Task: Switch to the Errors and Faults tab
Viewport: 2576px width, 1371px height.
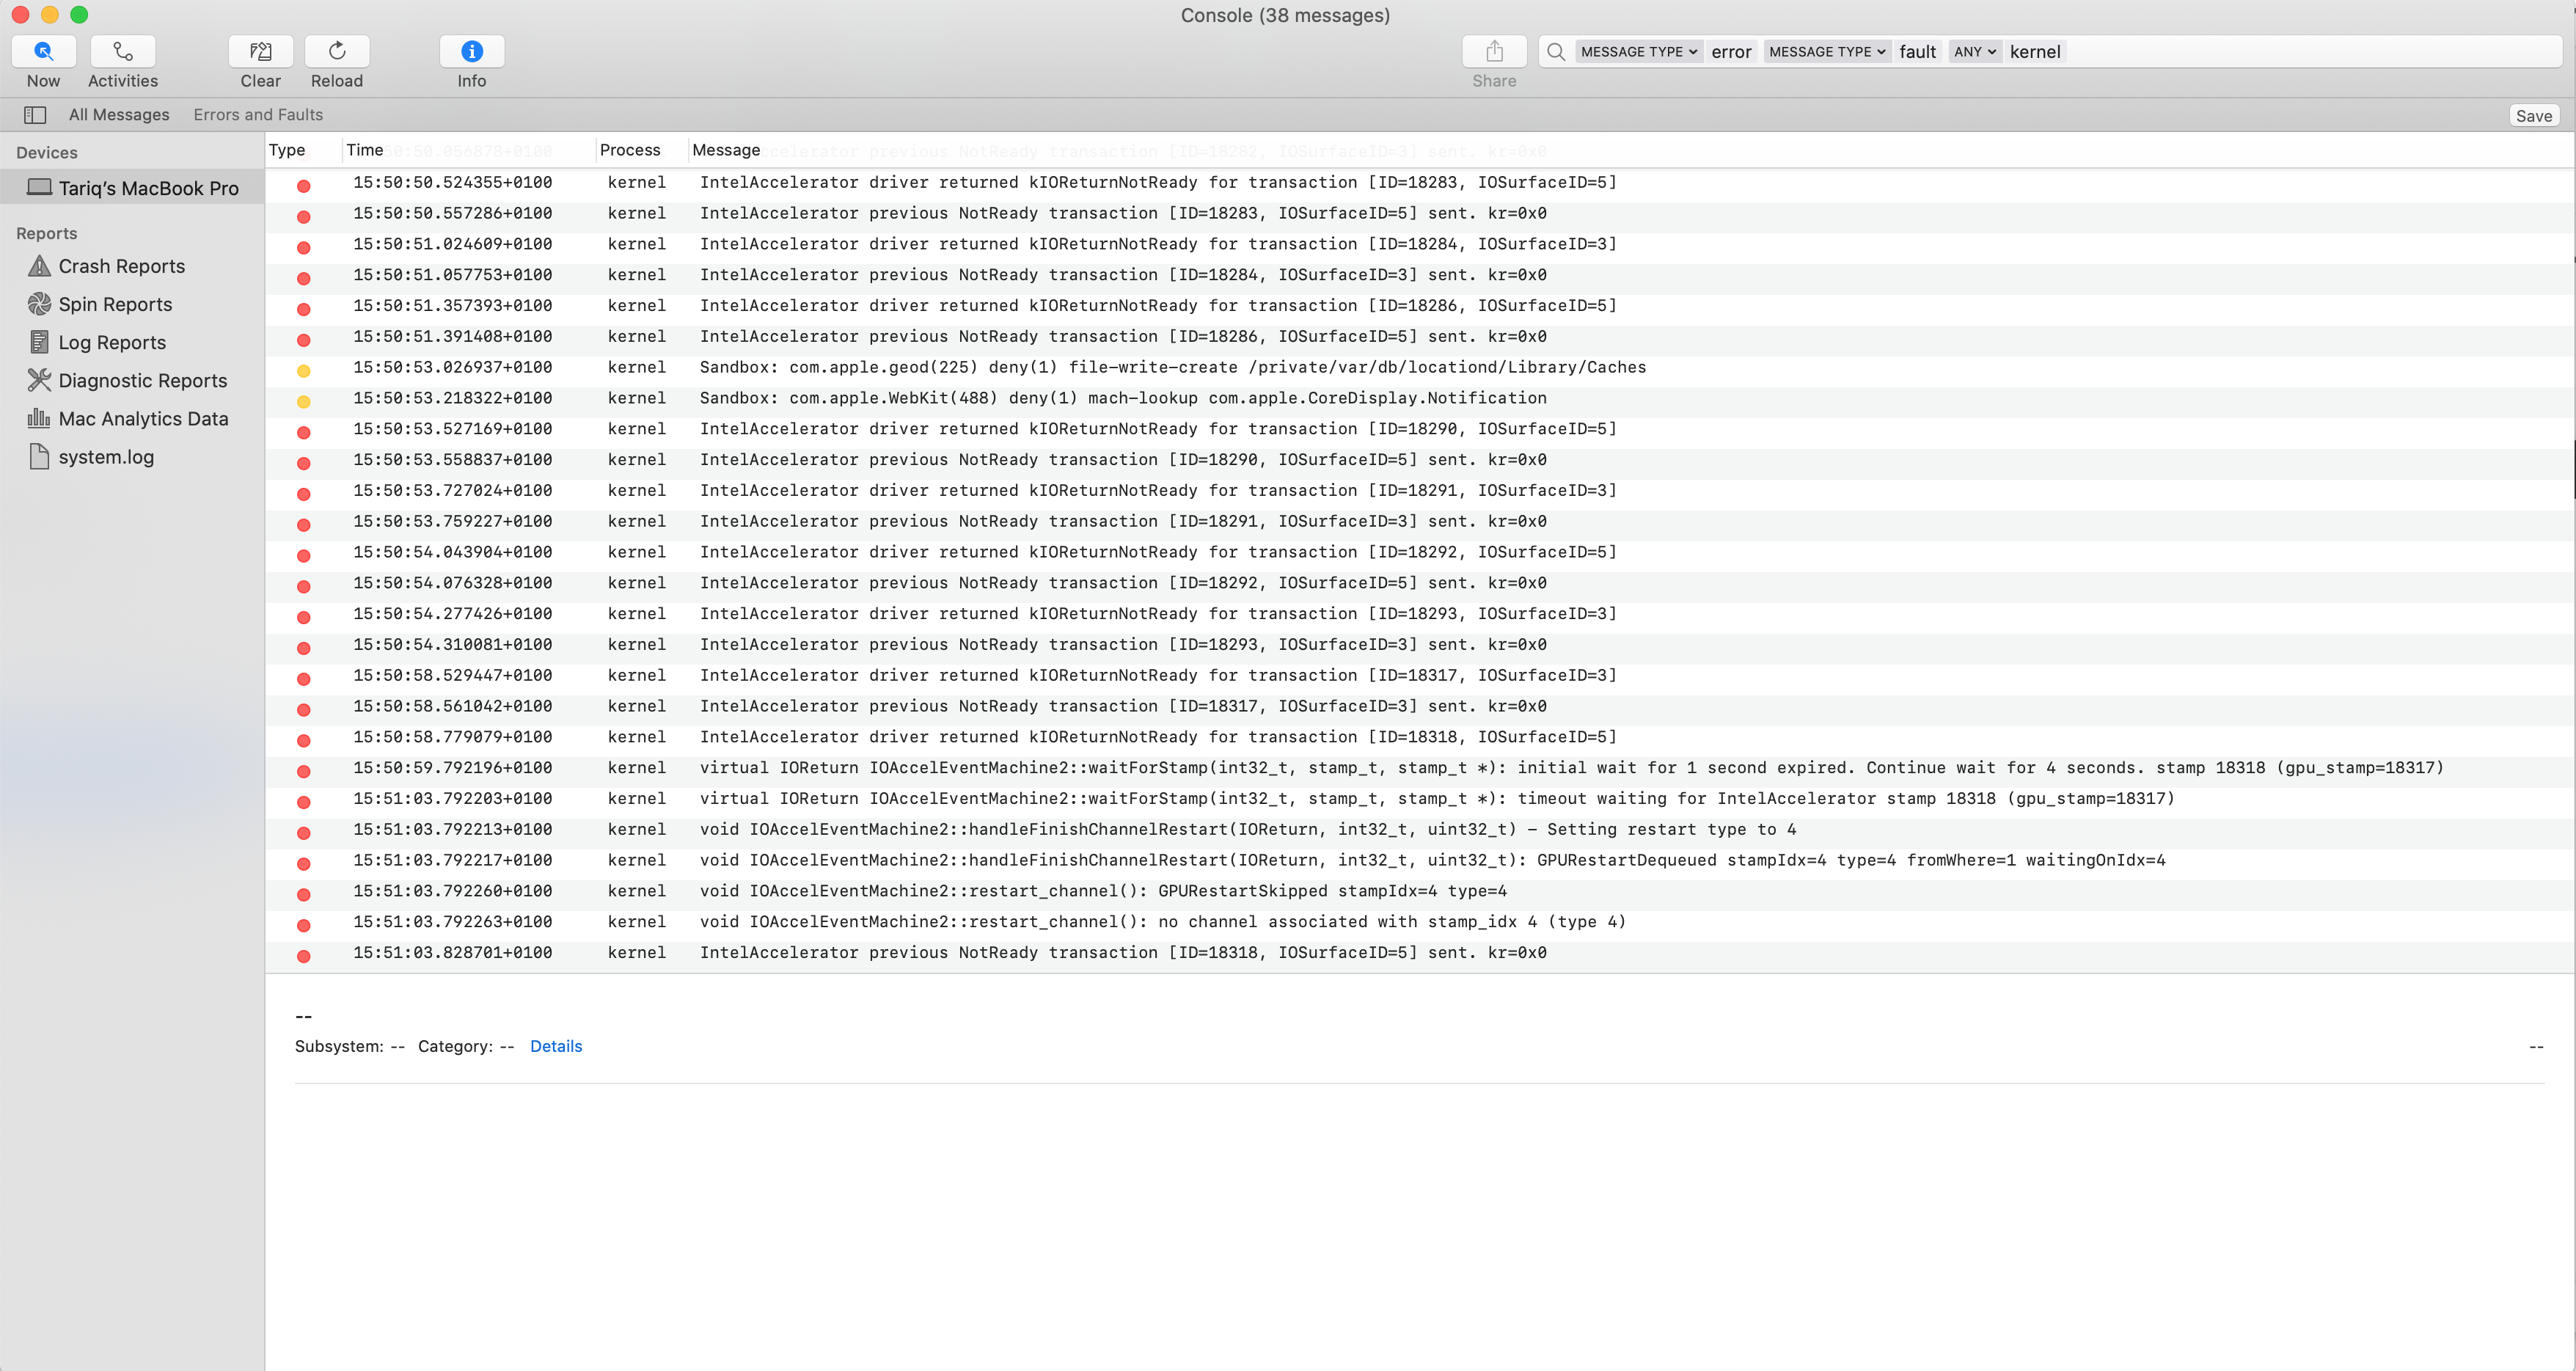Action: (x=258, y=115)
